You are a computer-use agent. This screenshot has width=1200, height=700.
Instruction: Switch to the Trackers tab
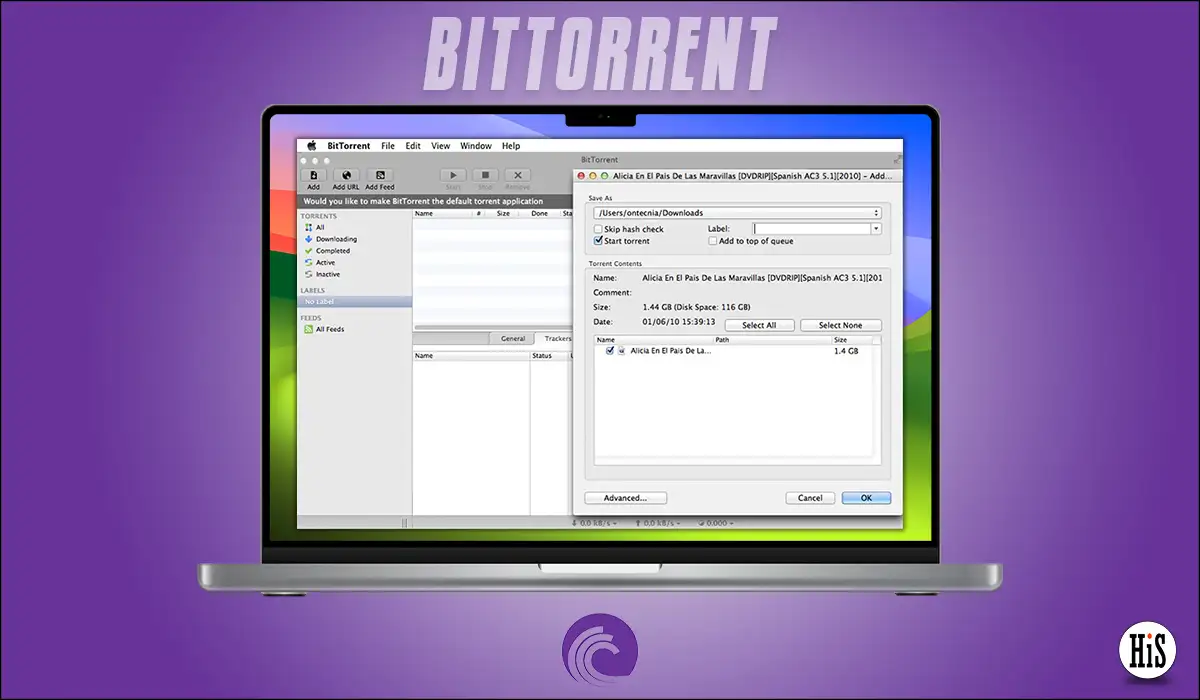click(556, 339)
